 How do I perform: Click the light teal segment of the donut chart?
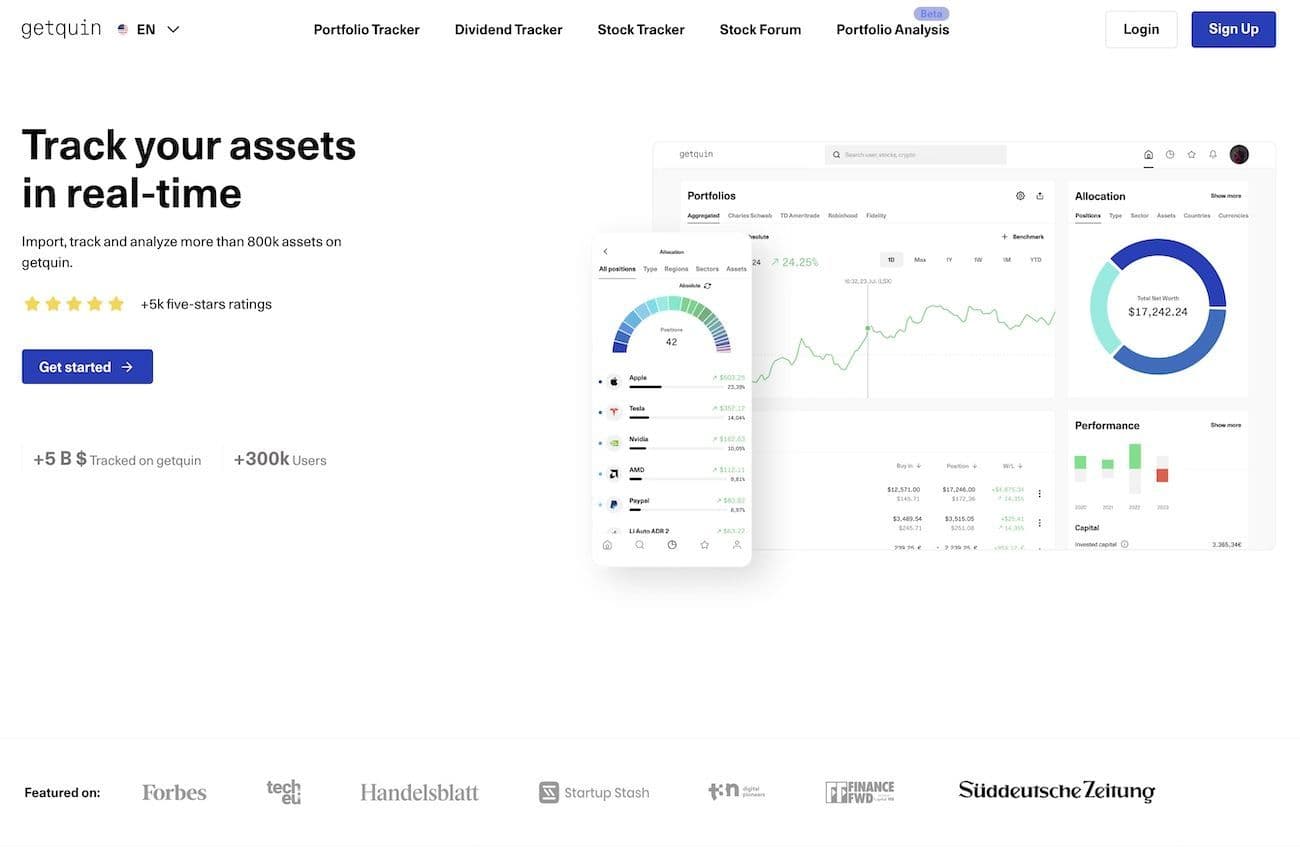(x=1101, y=306)
